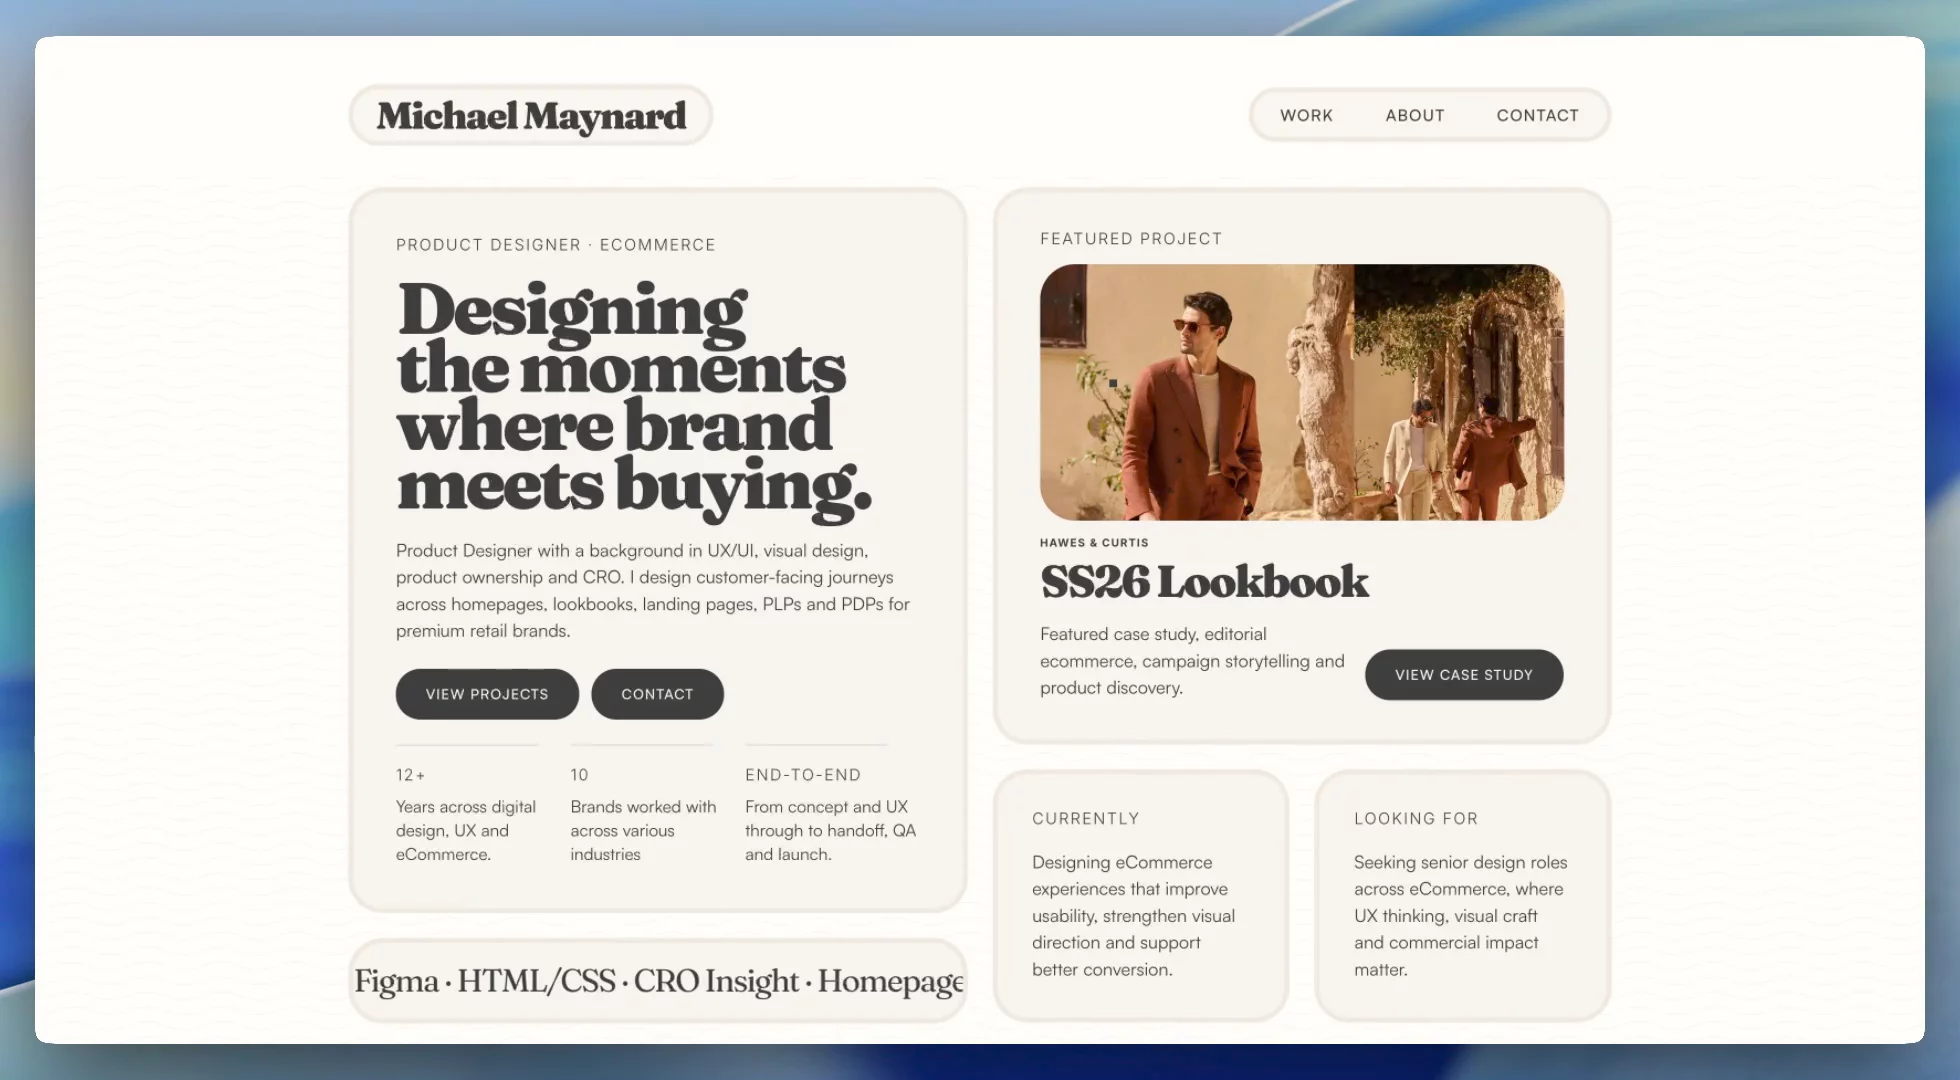Select Contact in the top navigation
The width and height of the screenshot is (1960, 1080).
click(1538, 115)
